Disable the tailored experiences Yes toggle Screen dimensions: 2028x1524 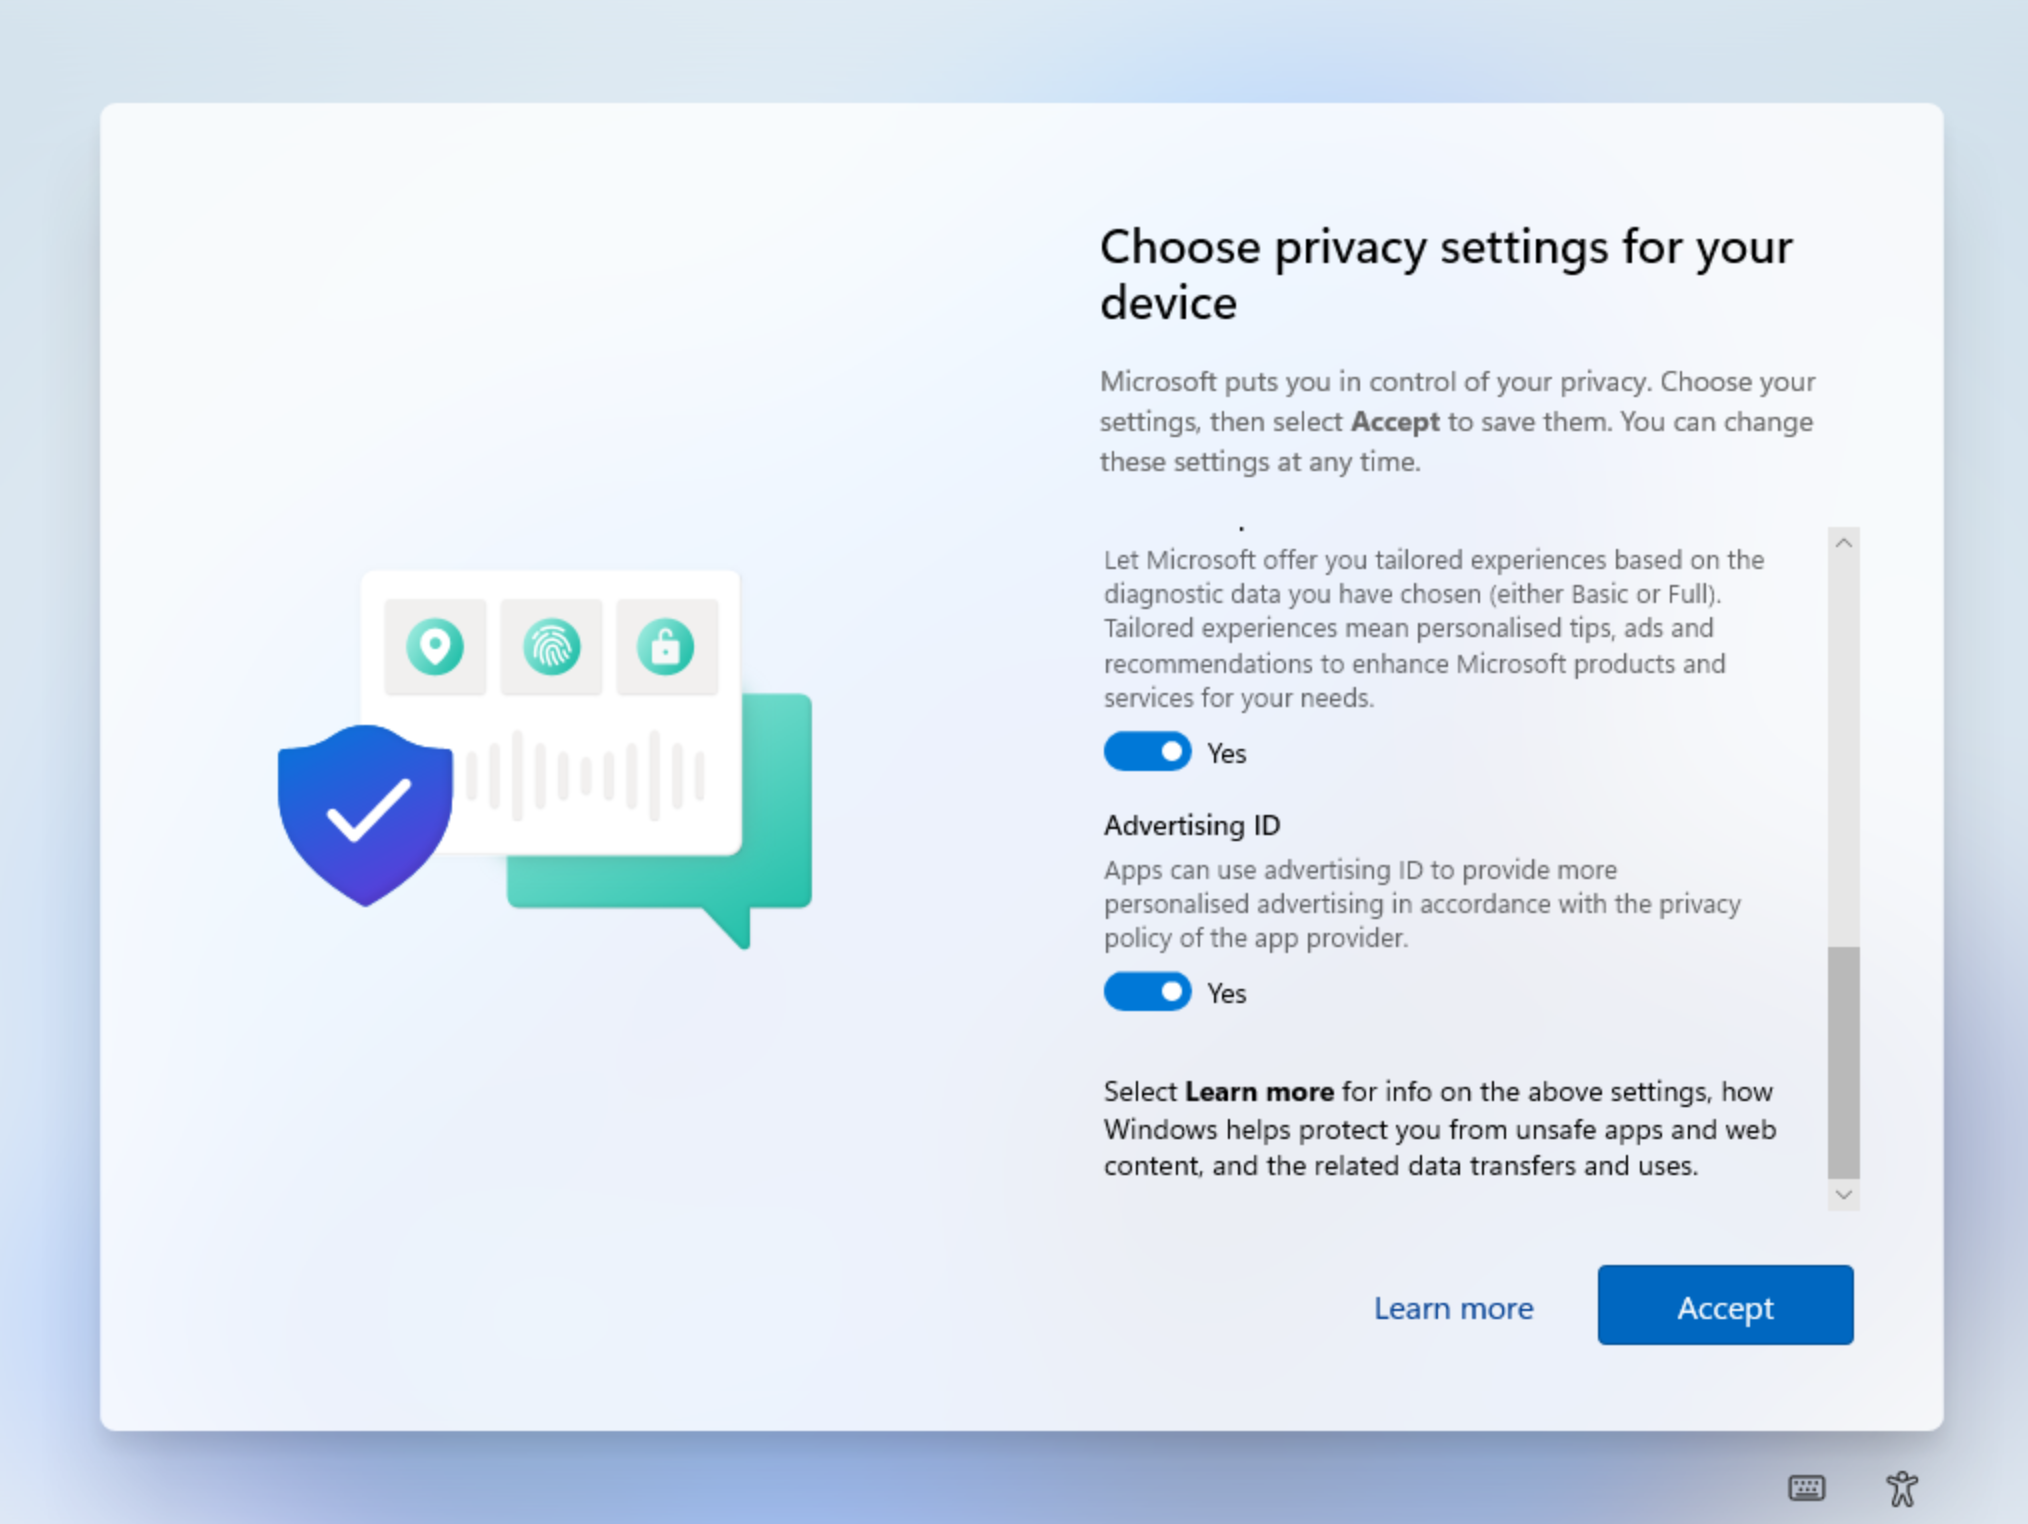(1144, 752)
